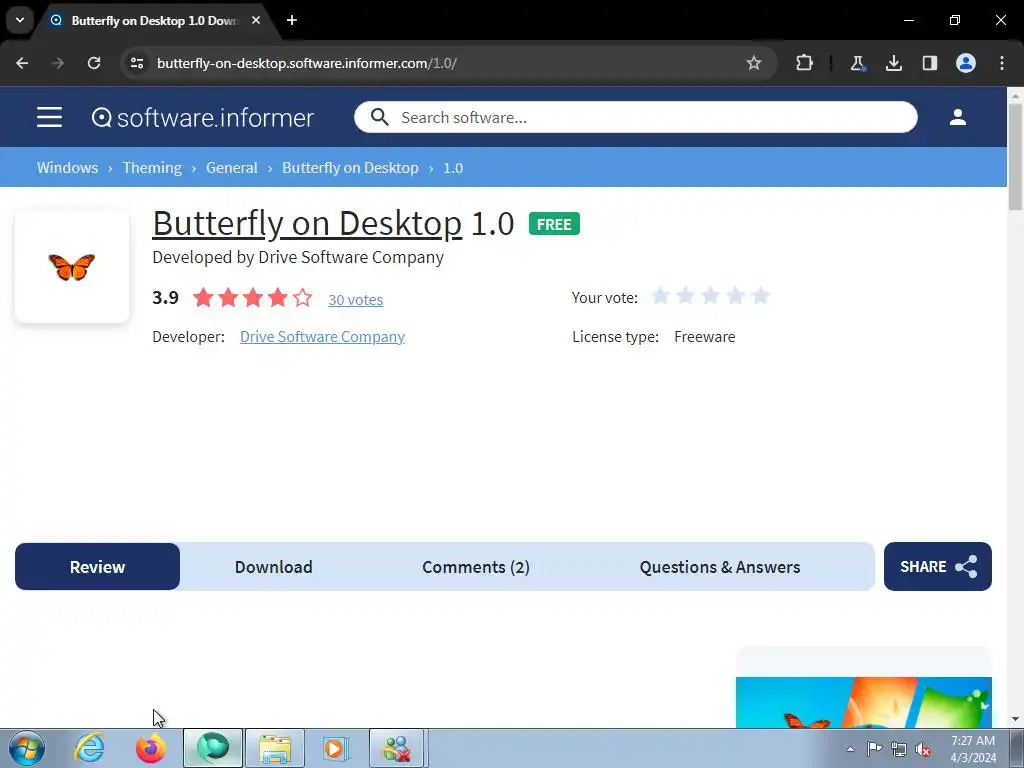
Task: Focus the Search software input field
Action: point(636,118)
